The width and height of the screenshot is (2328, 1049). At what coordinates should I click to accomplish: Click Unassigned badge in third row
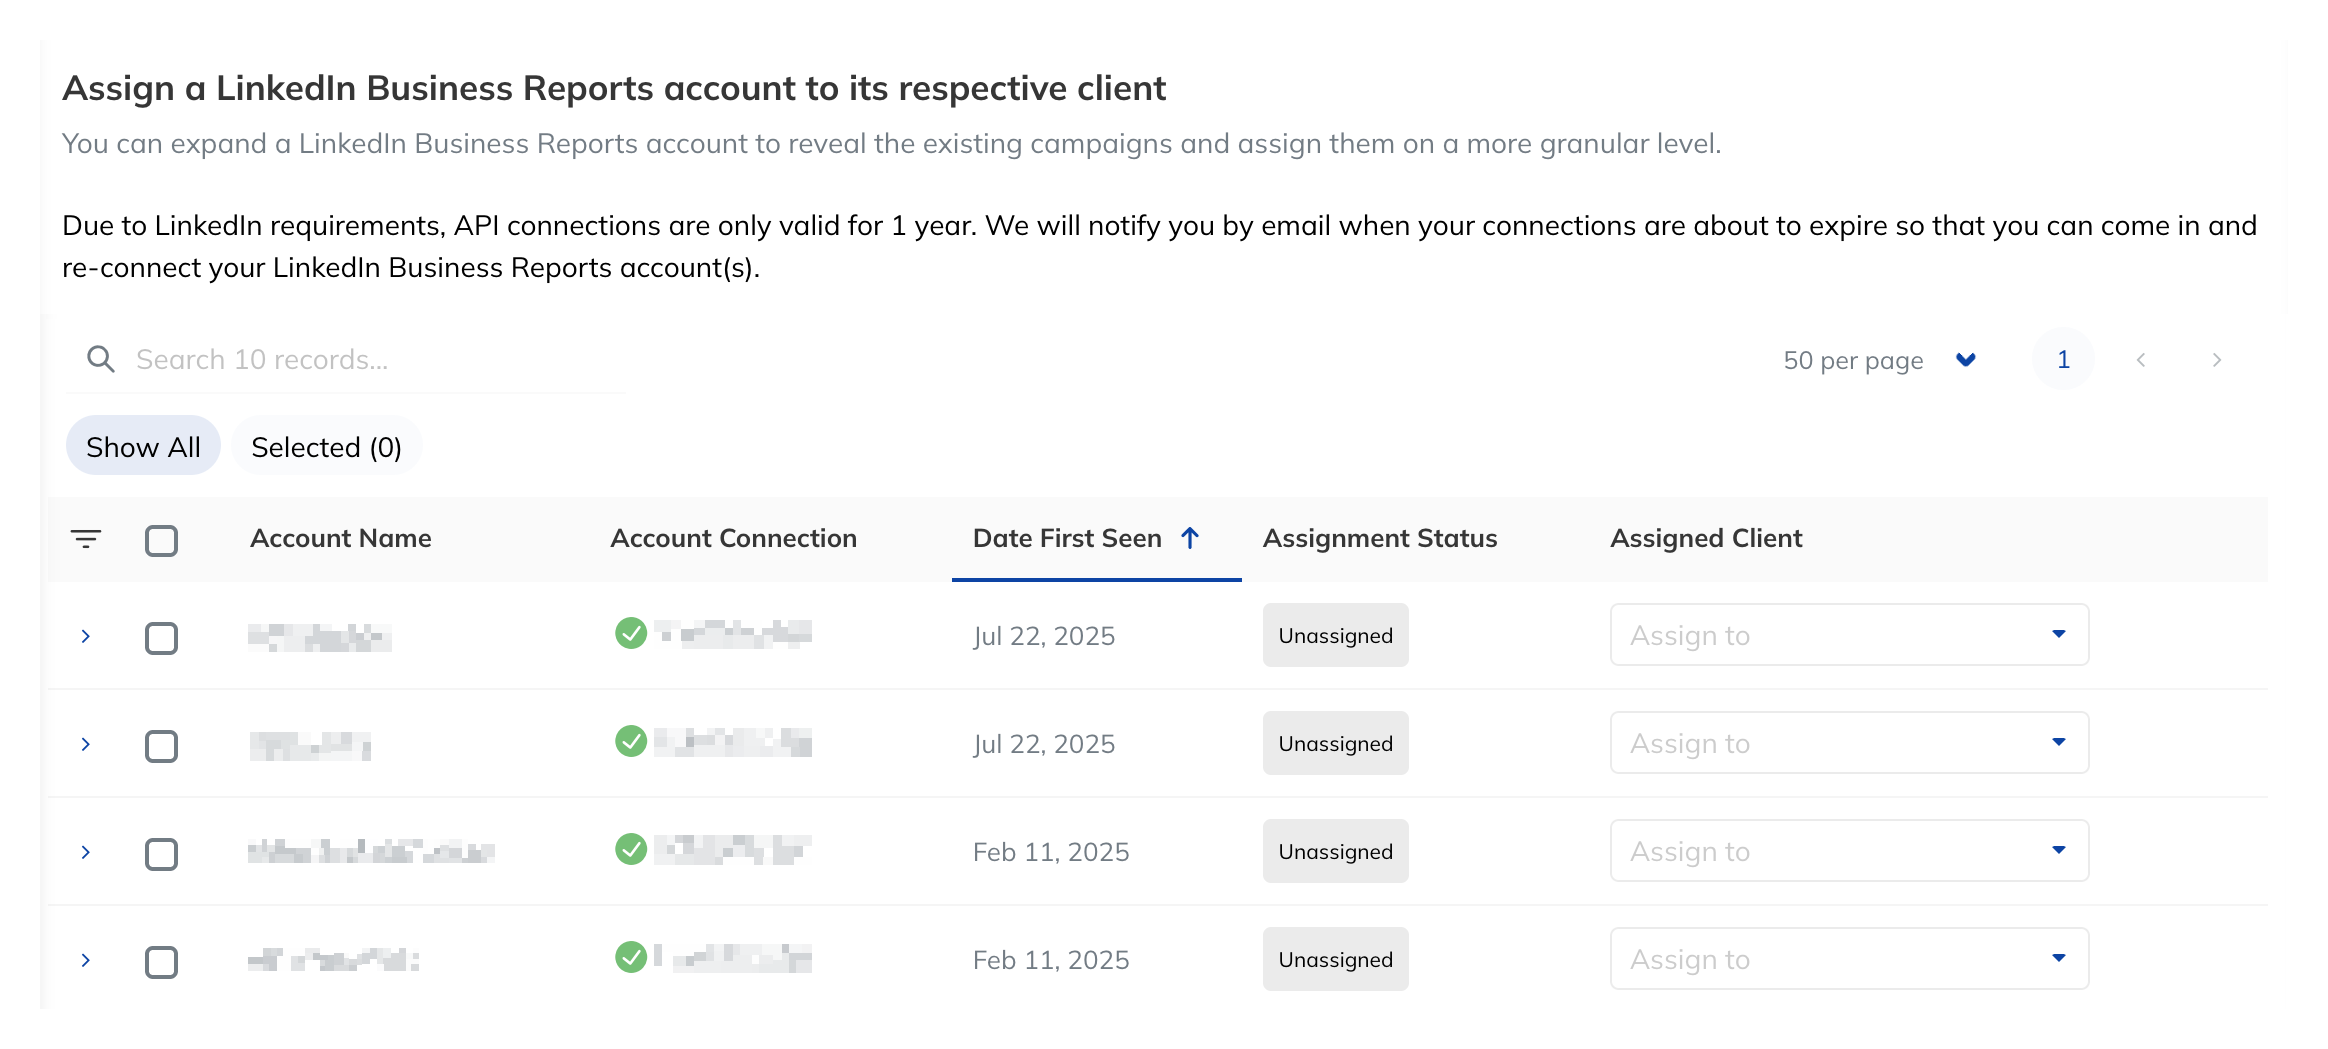coord(1335,851)
